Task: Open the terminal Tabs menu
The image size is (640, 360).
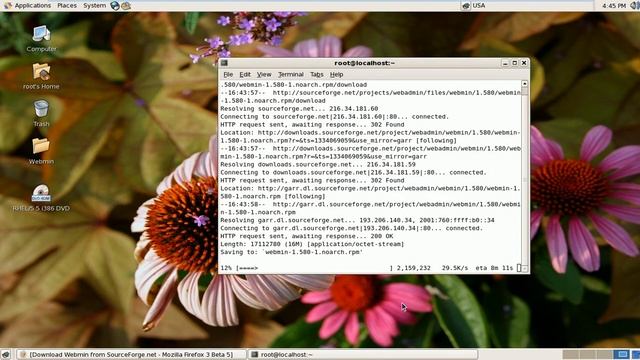Action: point(316,74)
